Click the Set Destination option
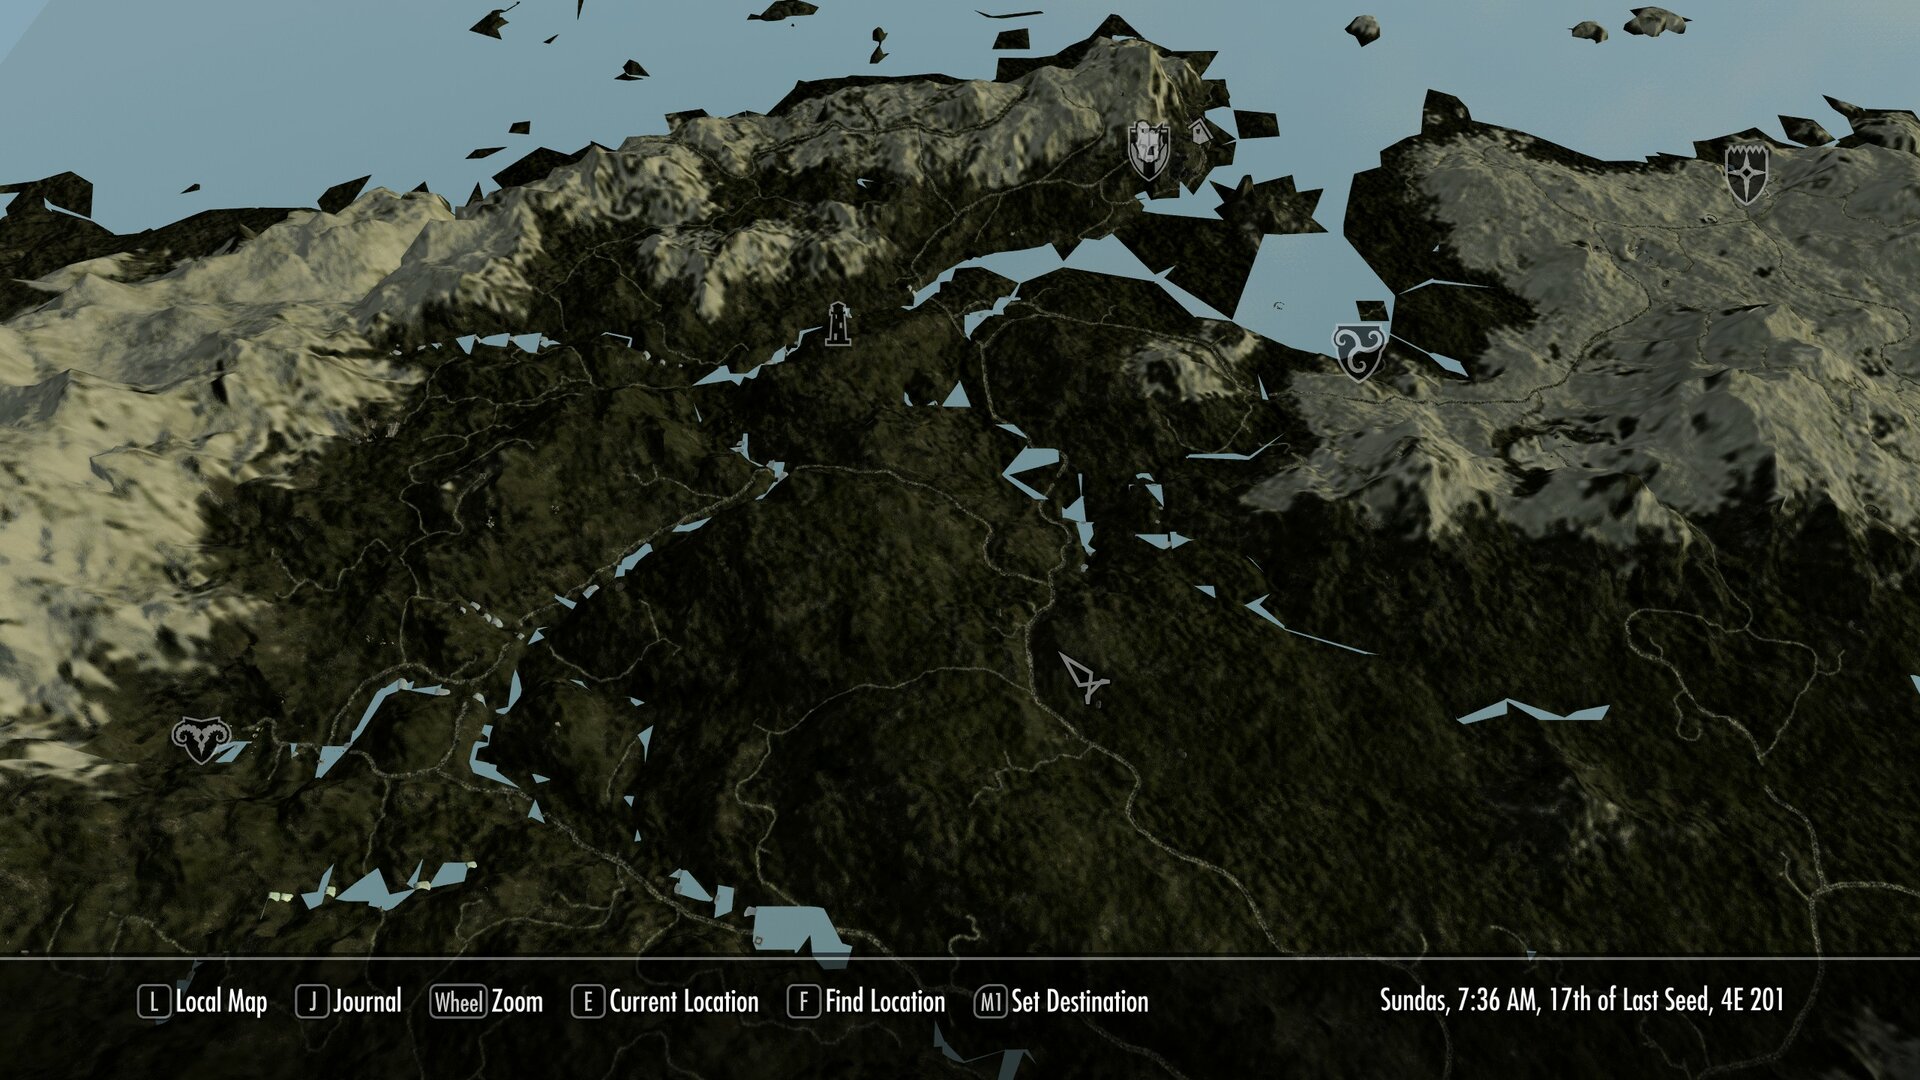Screen dimensions: 1920x1080 pos(1062,1001)
